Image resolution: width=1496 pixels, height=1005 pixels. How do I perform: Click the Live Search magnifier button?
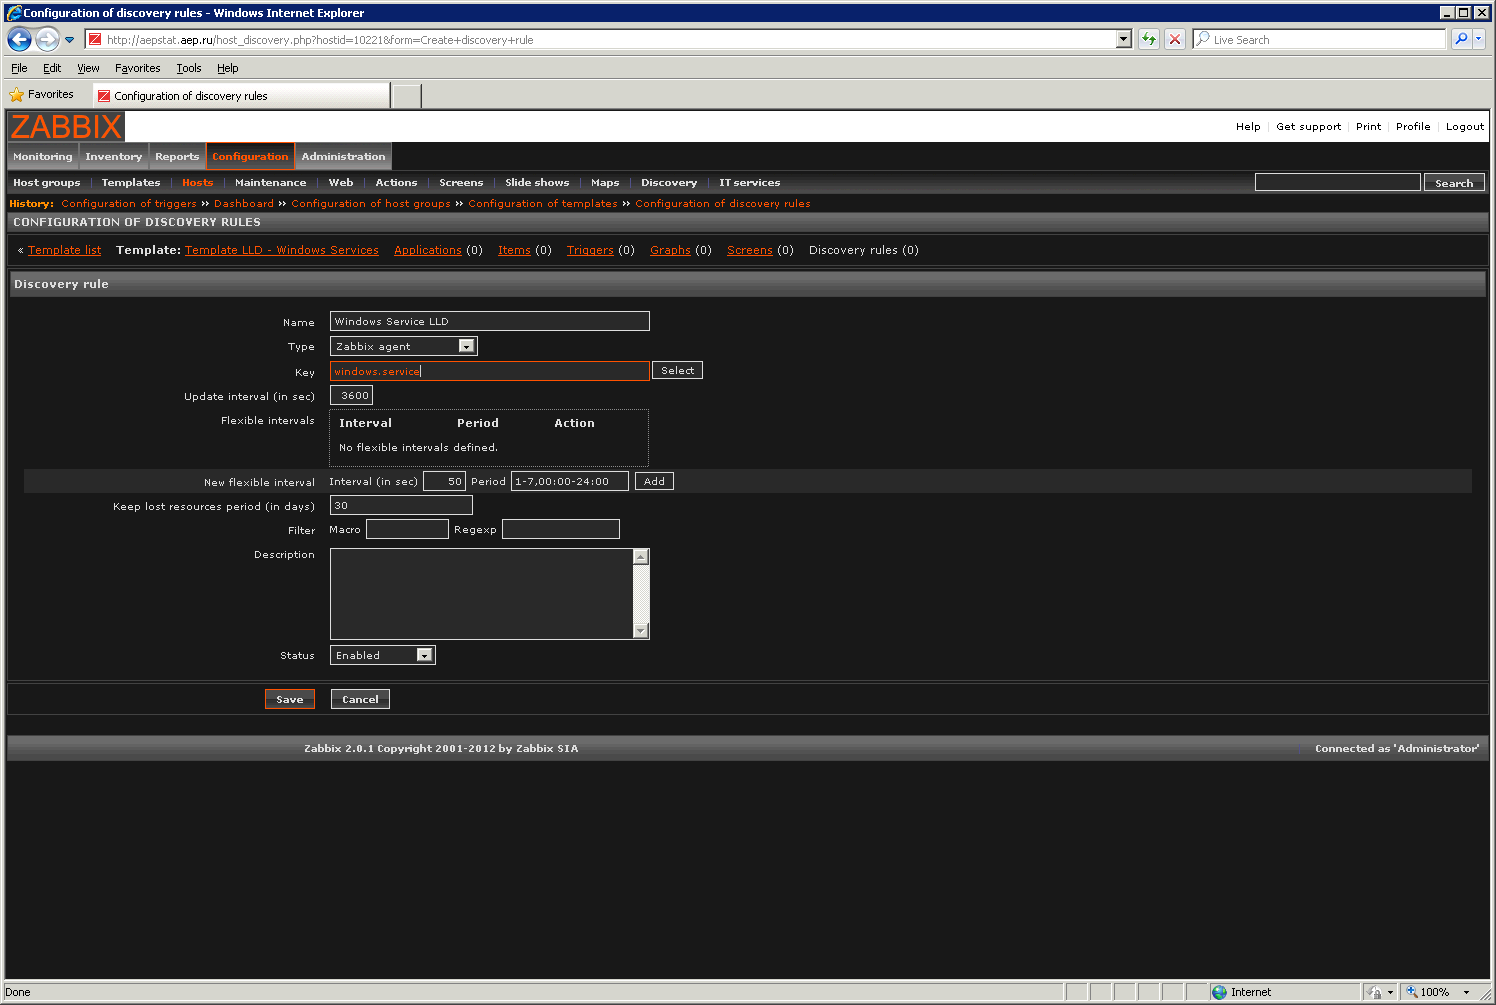[x=1461, y=39]
